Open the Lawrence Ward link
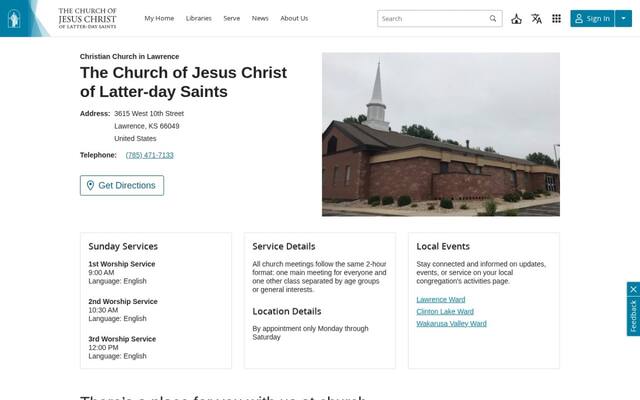The height and width of the screenshot is (400, 640). [441, 300]
